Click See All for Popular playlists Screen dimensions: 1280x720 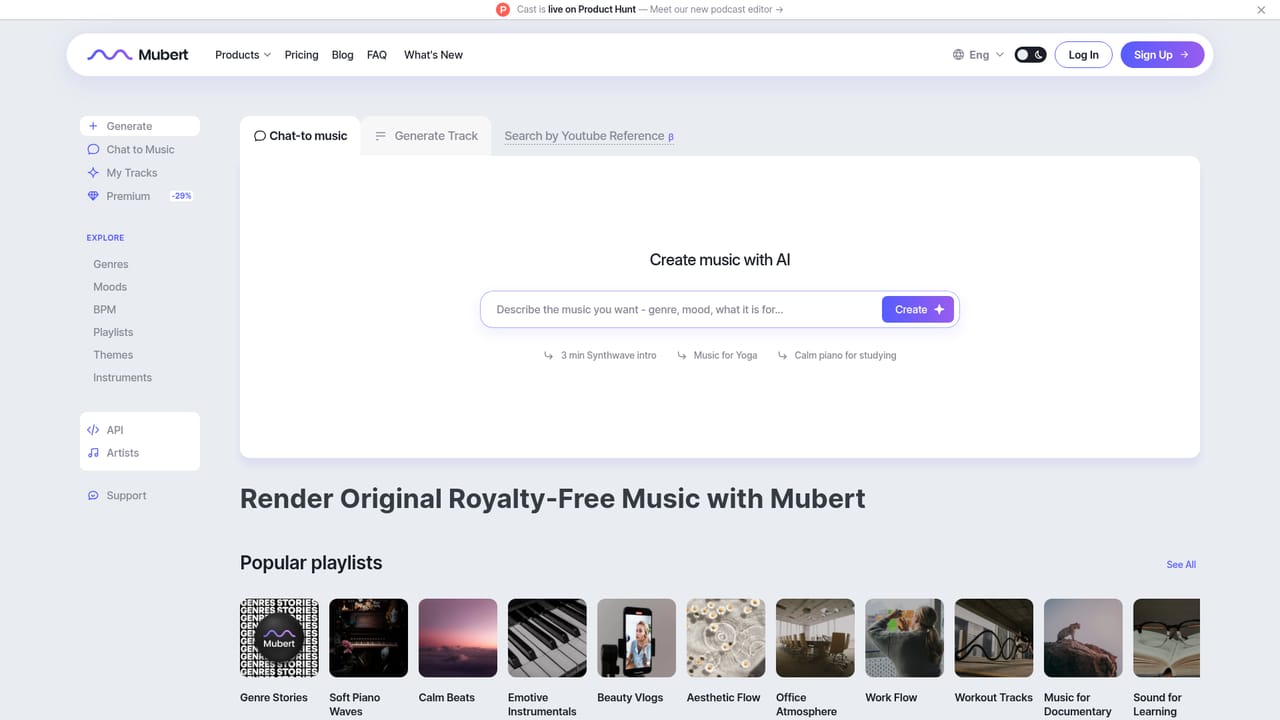(x=1181, y=565)
